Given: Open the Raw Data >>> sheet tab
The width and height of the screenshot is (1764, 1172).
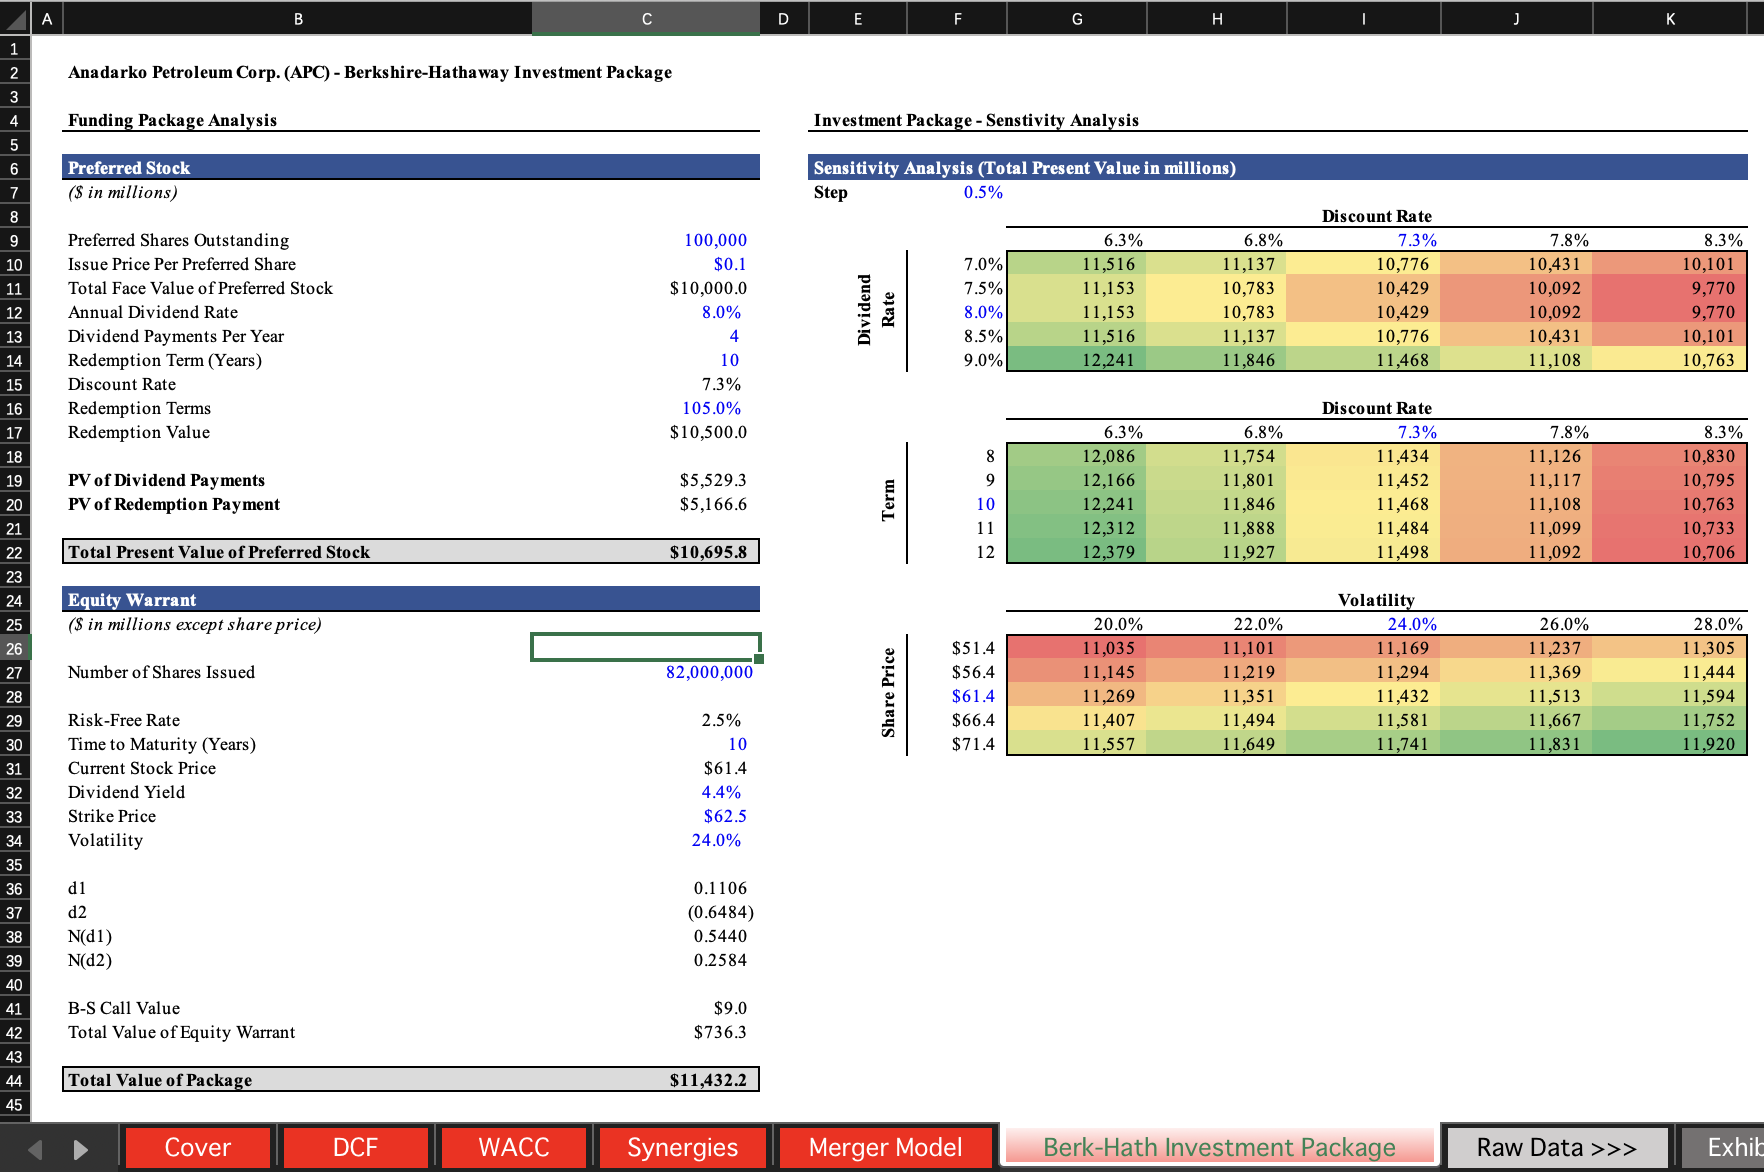Looking at the screenshot, I should [1556, 1147].
